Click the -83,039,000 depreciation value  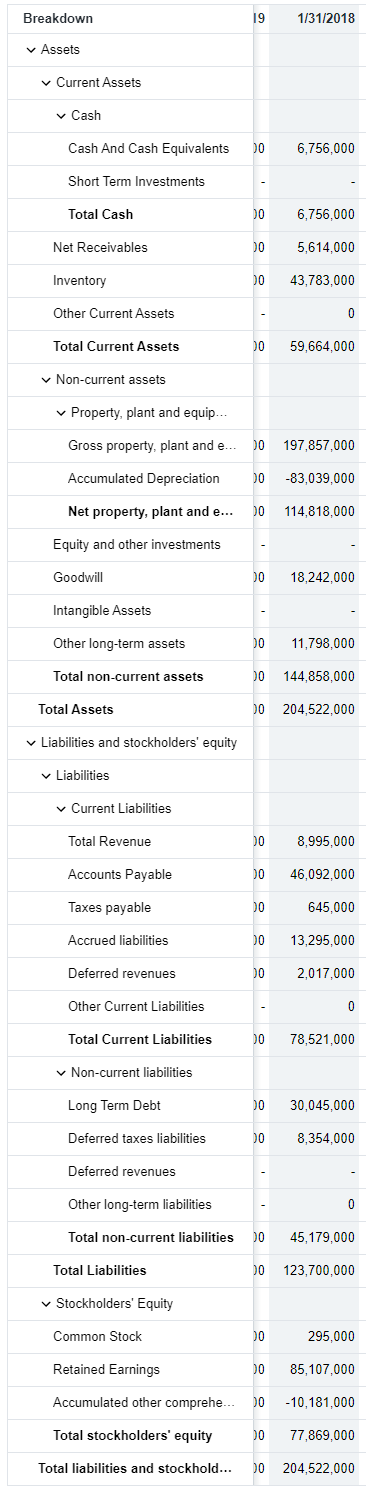pos(320,478)
